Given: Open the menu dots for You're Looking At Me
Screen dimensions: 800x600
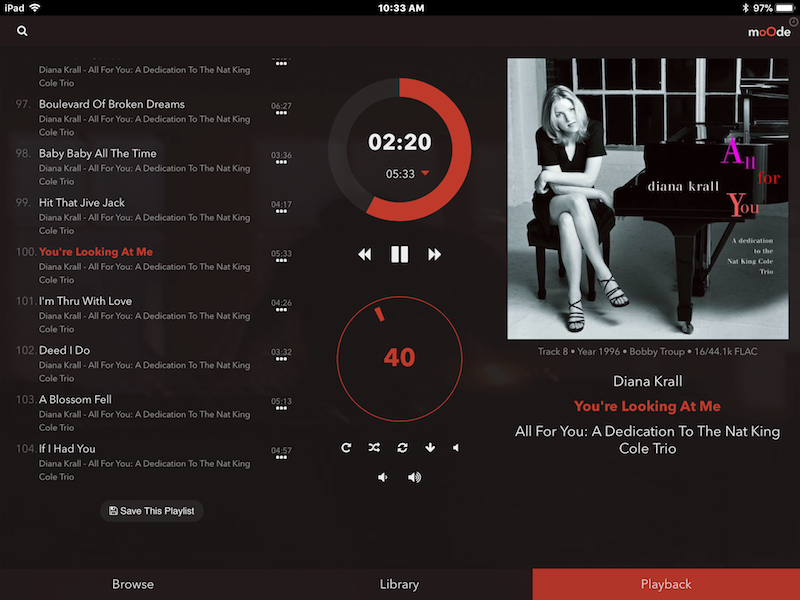Looking at the screenshot, I should pos(281,261).
